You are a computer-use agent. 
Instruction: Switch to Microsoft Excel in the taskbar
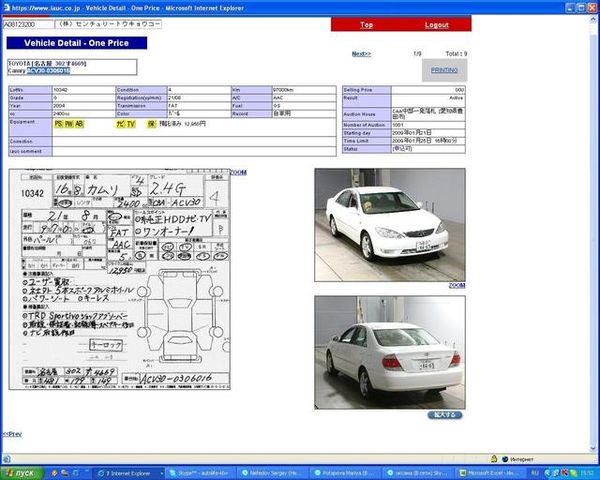pos(490,473)
